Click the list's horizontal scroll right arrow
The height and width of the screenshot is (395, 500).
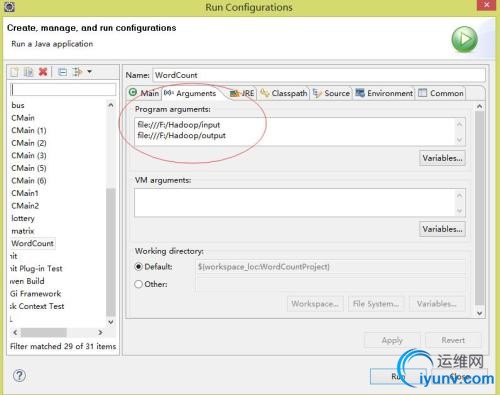coord(100,332)
